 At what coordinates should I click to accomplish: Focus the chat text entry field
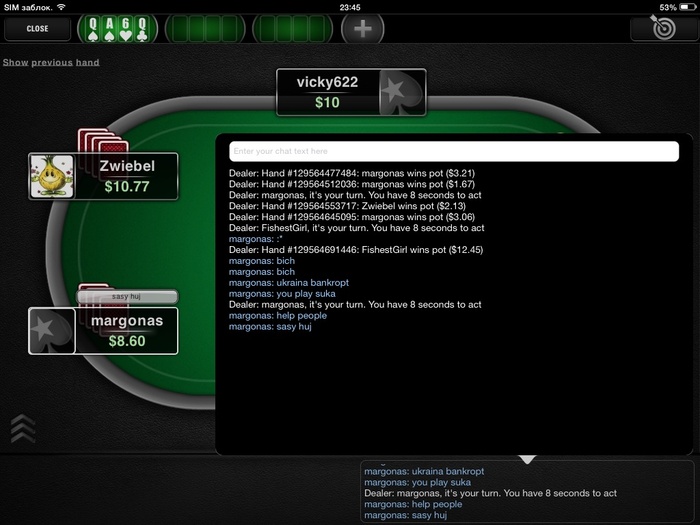coord(454,151)
